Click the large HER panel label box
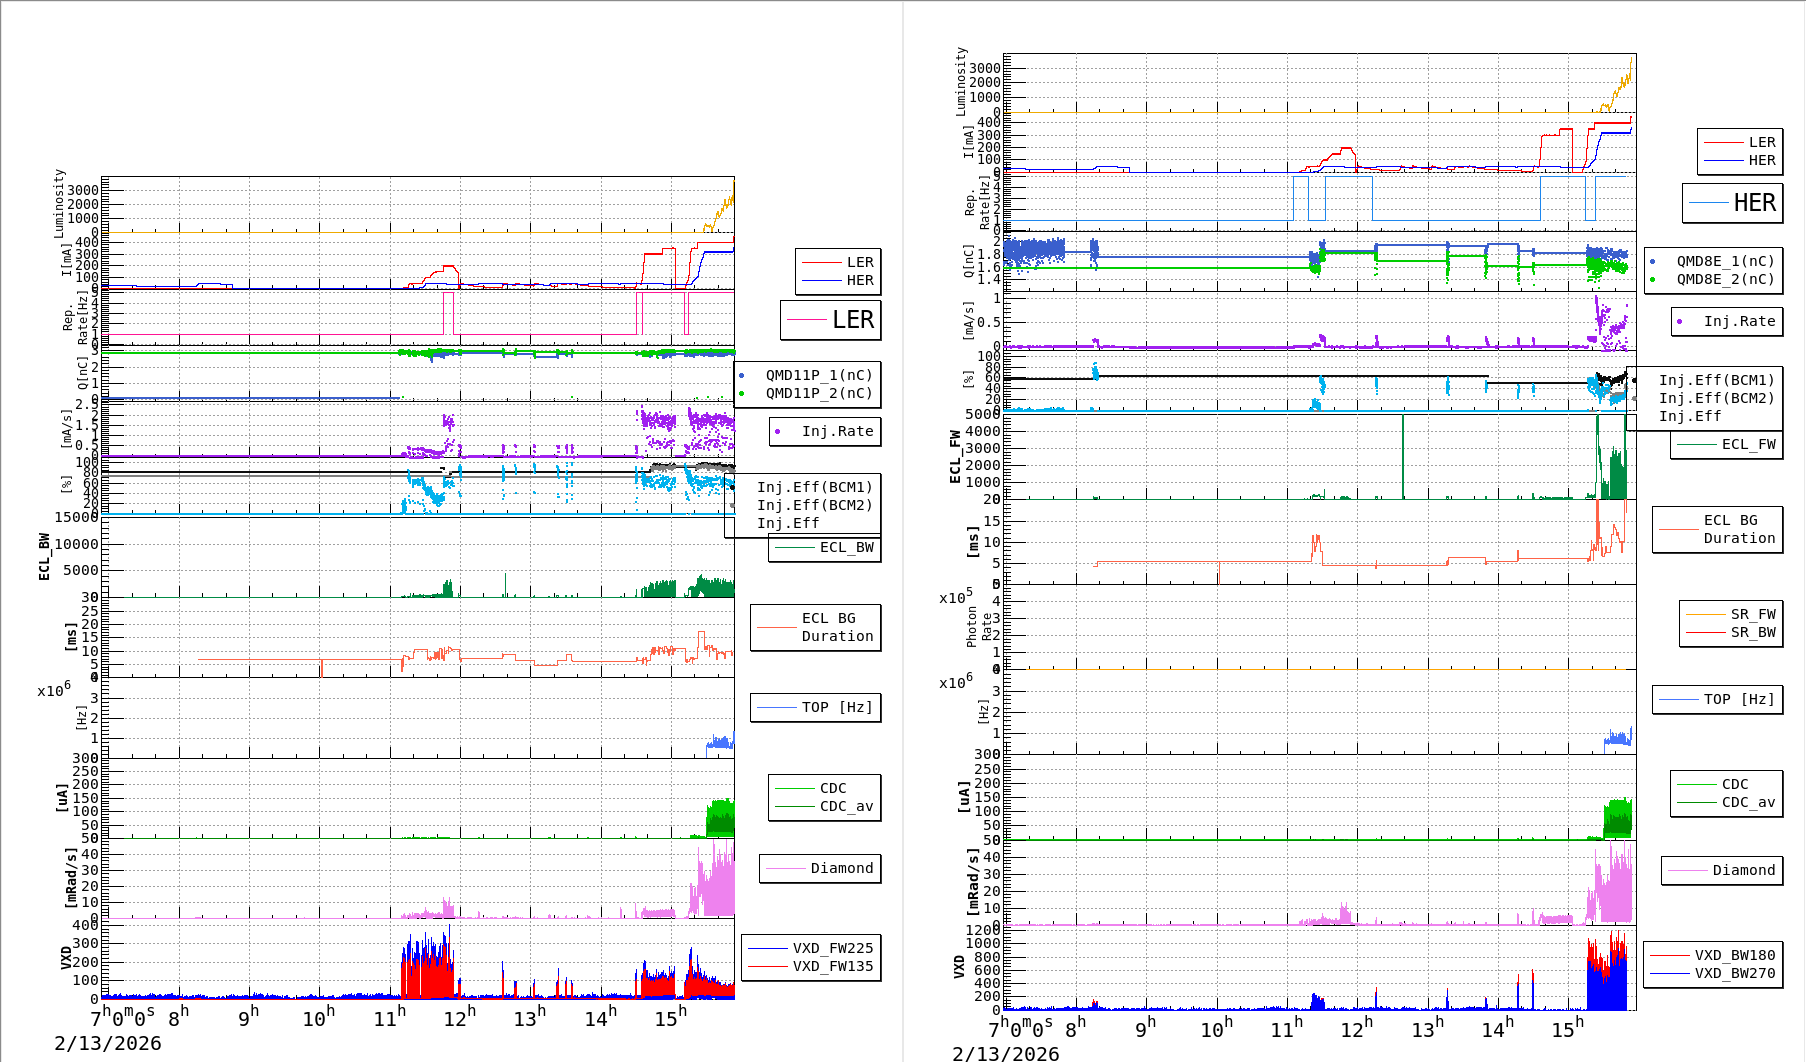 [x=1732, y=203]
